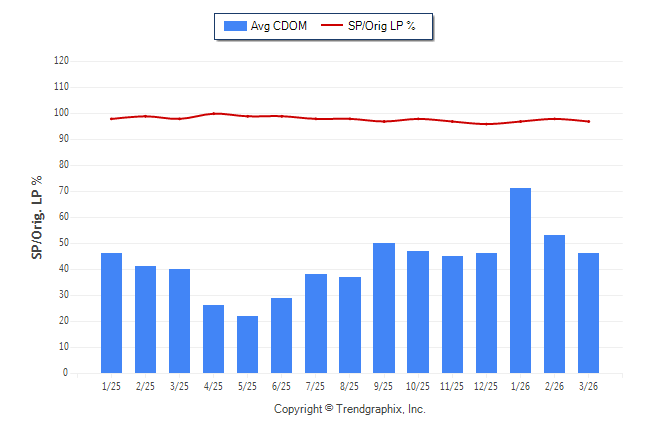Click the 7/25 x-axis label
Viewport: 646px width, 434px height.
click(x=315, y=385)
